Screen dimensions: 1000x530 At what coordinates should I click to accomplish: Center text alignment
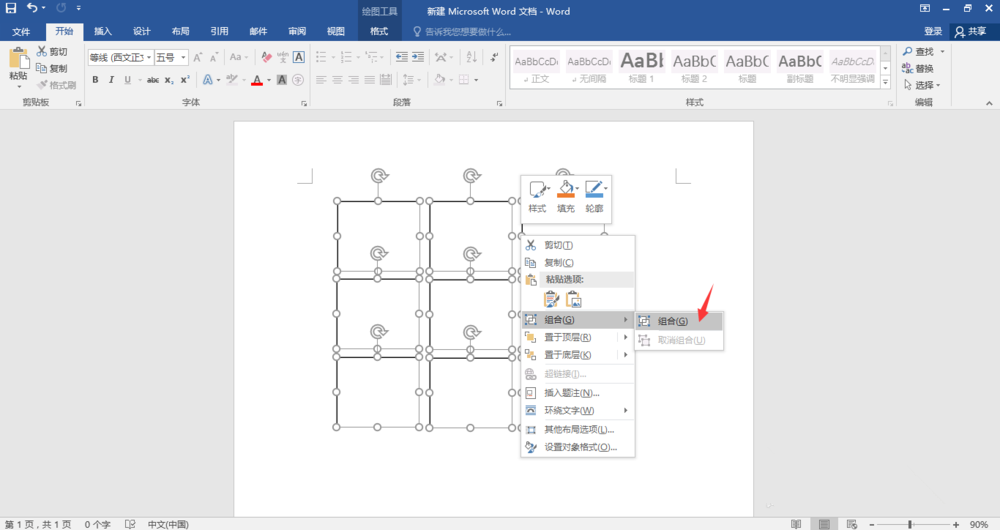point(337,80)
